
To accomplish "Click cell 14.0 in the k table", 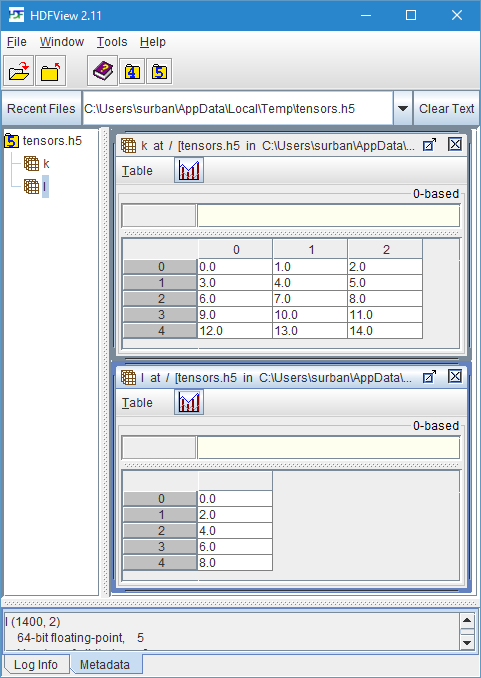I will (385, 331).
